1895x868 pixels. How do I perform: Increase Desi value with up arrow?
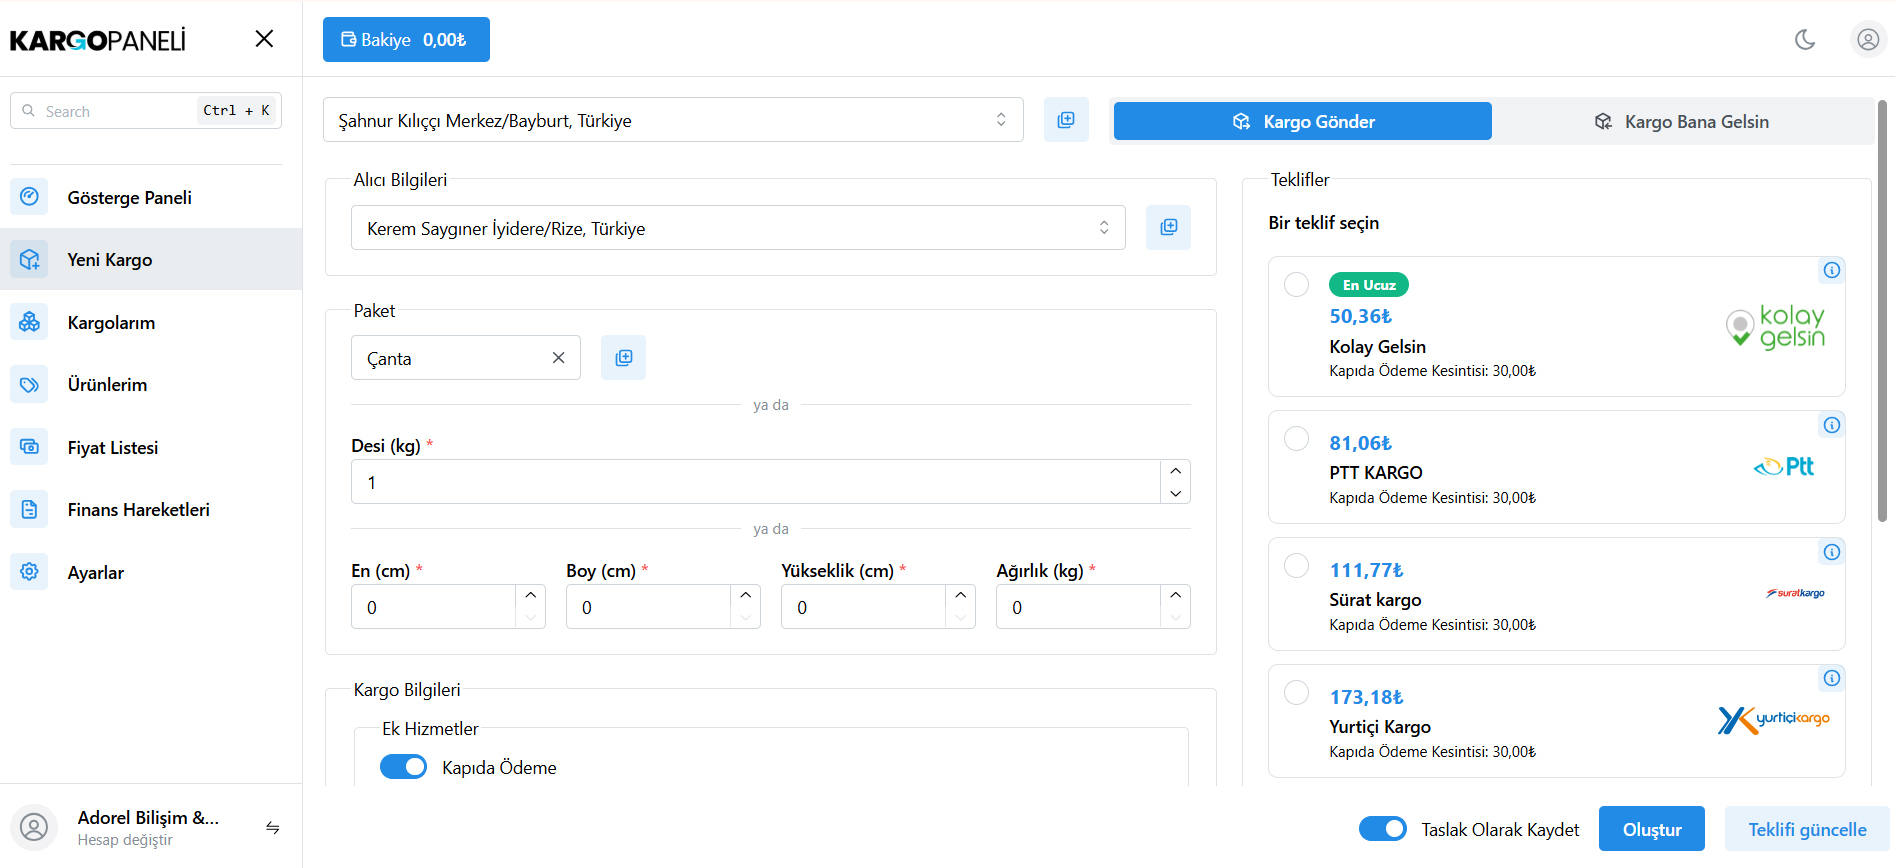point(1175,470)
